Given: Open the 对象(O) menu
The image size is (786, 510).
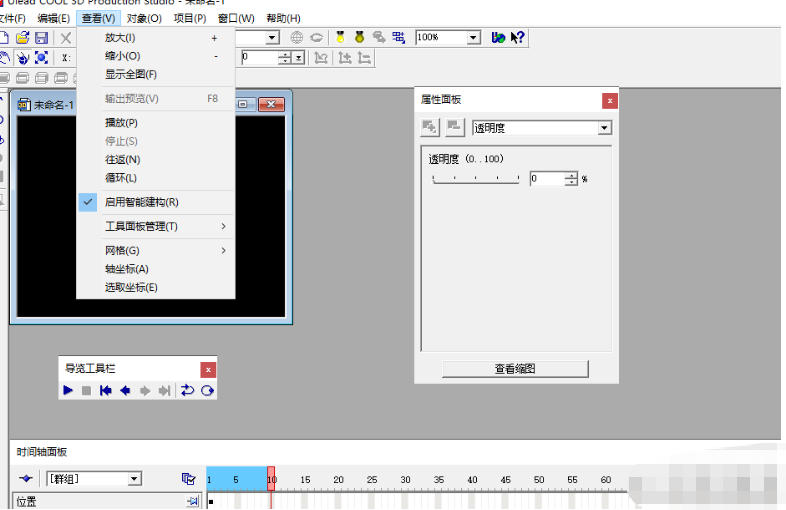Looking at the screenshot, I should tap(144, 18).
